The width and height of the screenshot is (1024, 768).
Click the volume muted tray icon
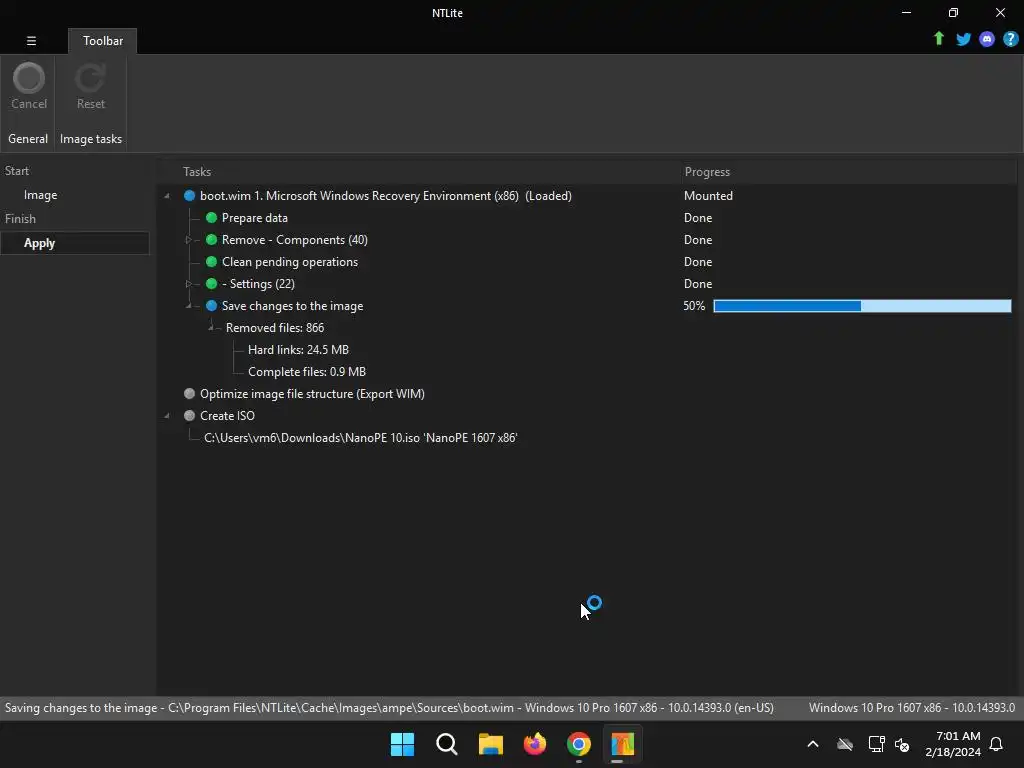point(902,744)
